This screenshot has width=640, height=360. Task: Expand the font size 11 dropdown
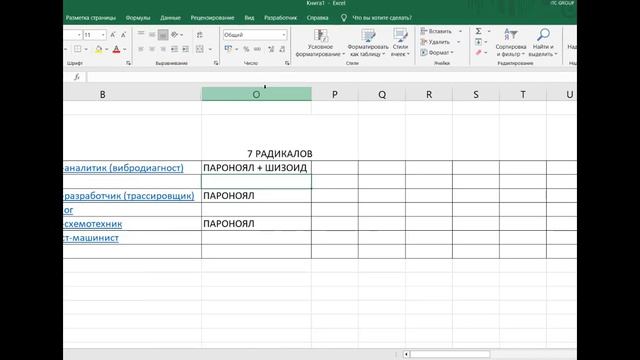point(103,35)
